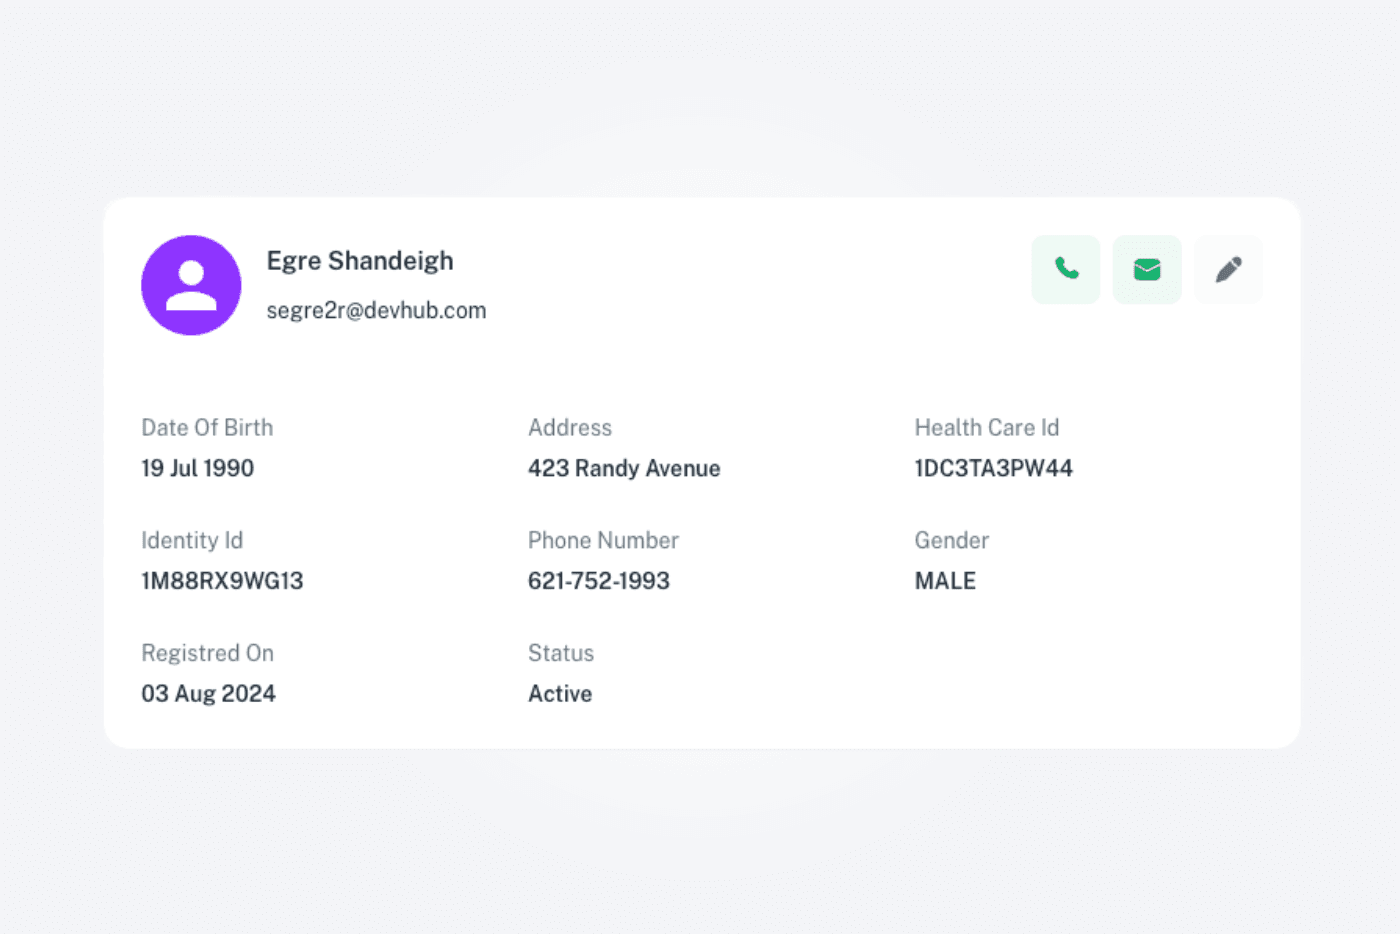Click the email segre2r@devhub.com

tap(376, 311)
